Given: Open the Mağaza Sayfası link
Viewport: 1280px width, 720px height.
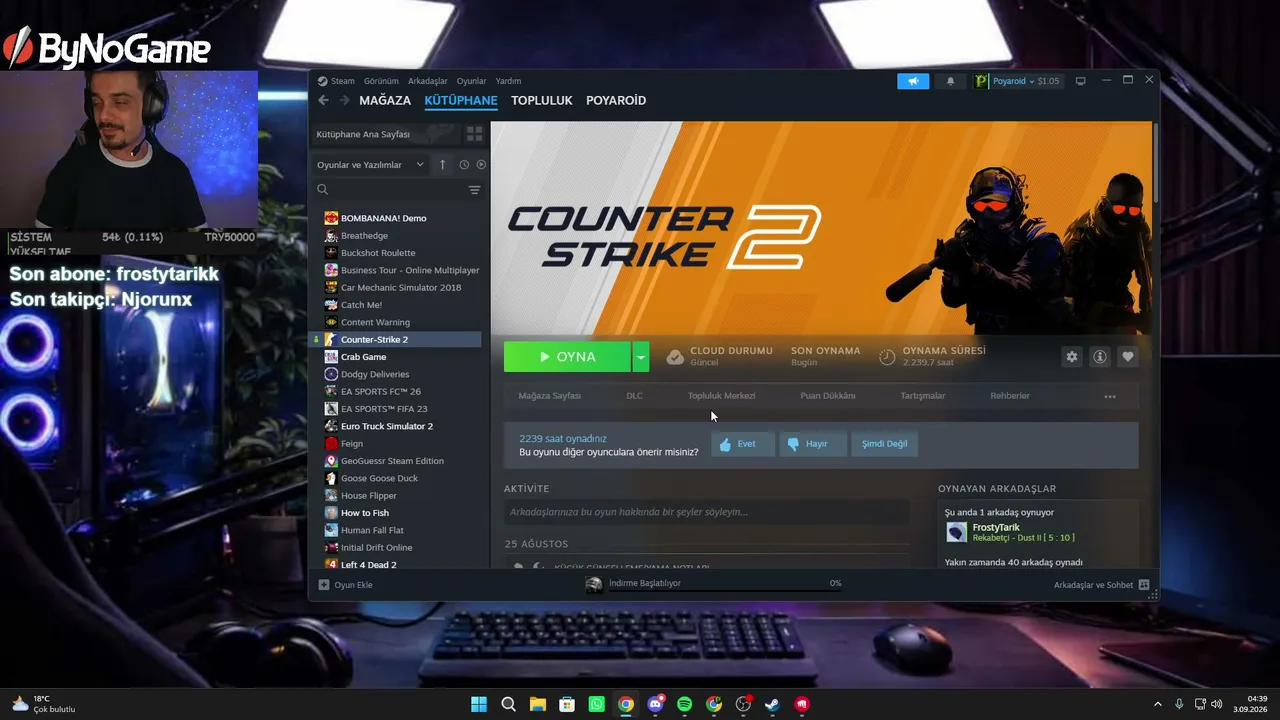Looking at the screenshot, I should (549, 396).
